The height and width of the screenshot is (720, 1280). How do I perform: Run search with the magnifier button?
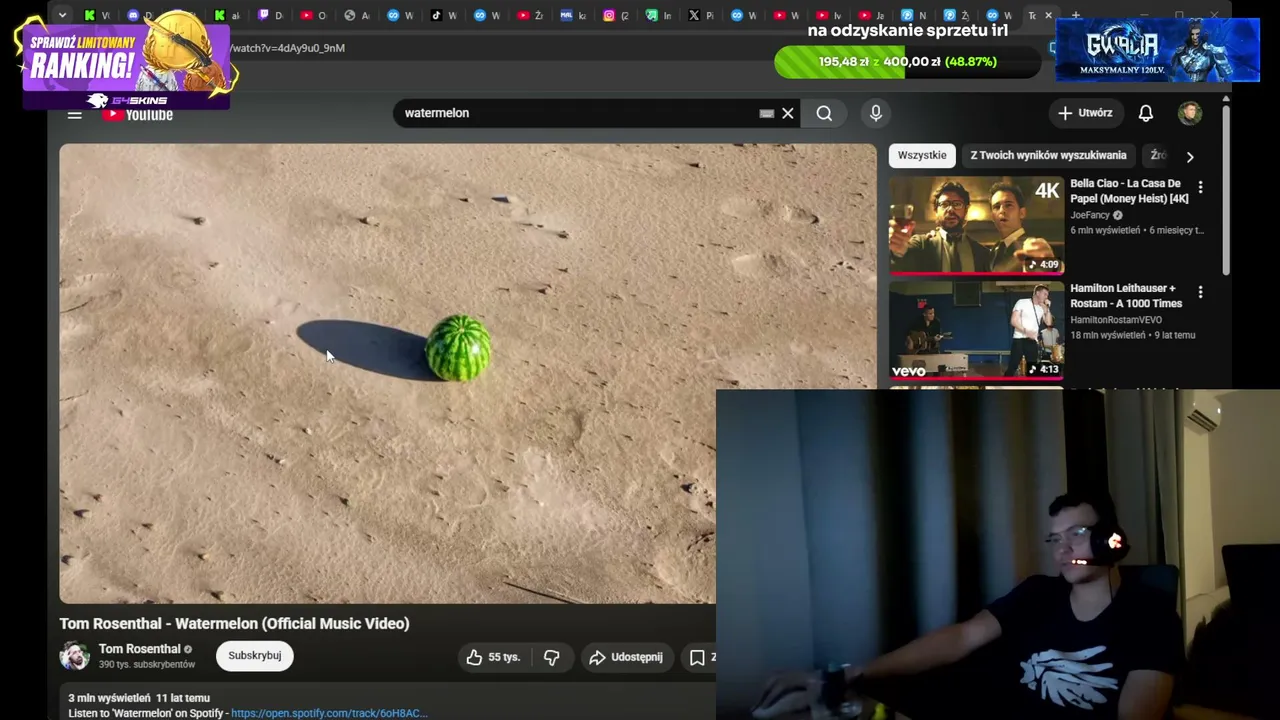click(824, 113)
